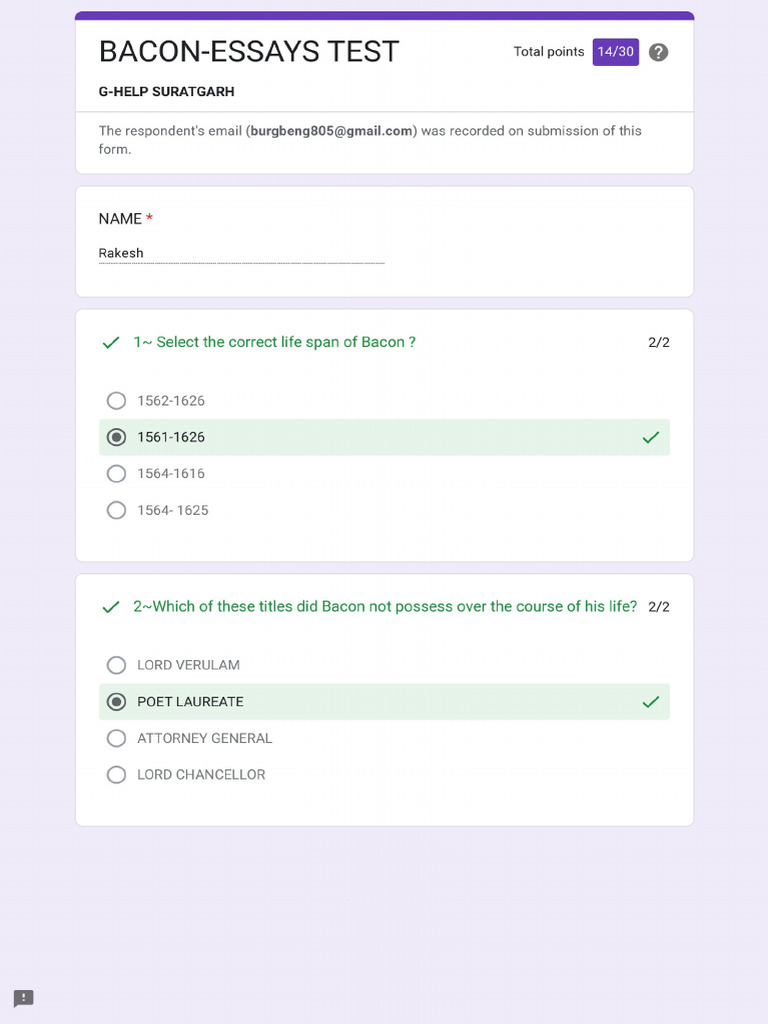This screenshot has width=768, height=1024.
Task: Click the BACON-ESSAYS TEST title
Action: [249, 52]
